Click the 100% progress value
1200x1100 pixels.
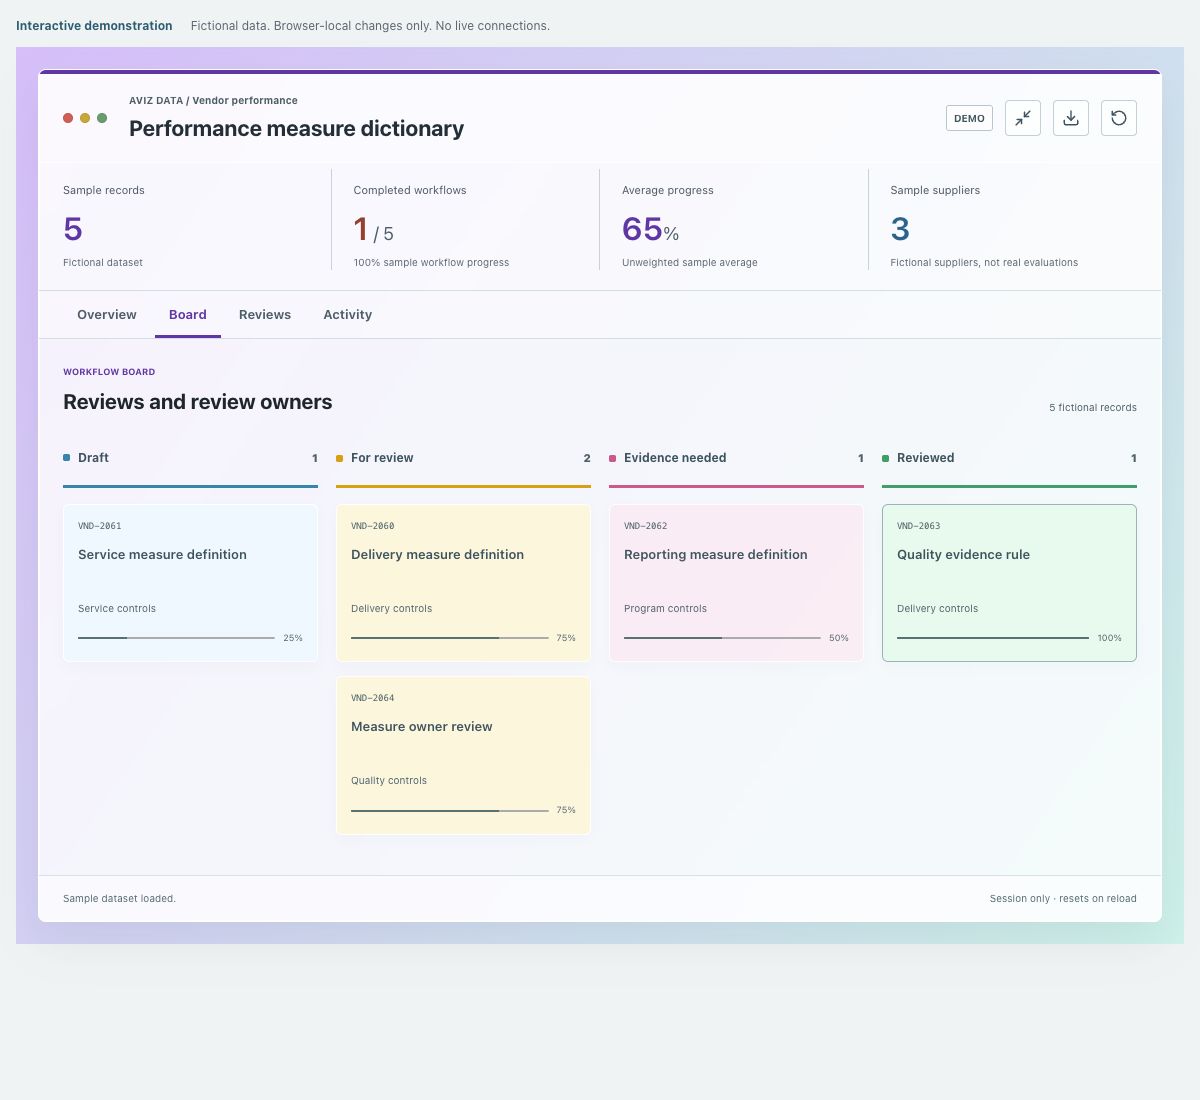(1109, 638)
